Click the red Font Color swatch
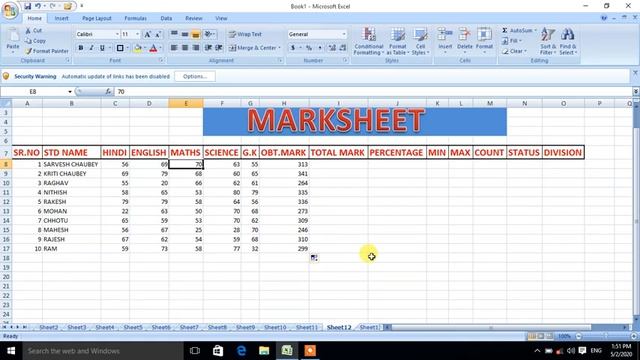Image resolution: width=640 pixels, height=360 pixels. click(153, 48)
